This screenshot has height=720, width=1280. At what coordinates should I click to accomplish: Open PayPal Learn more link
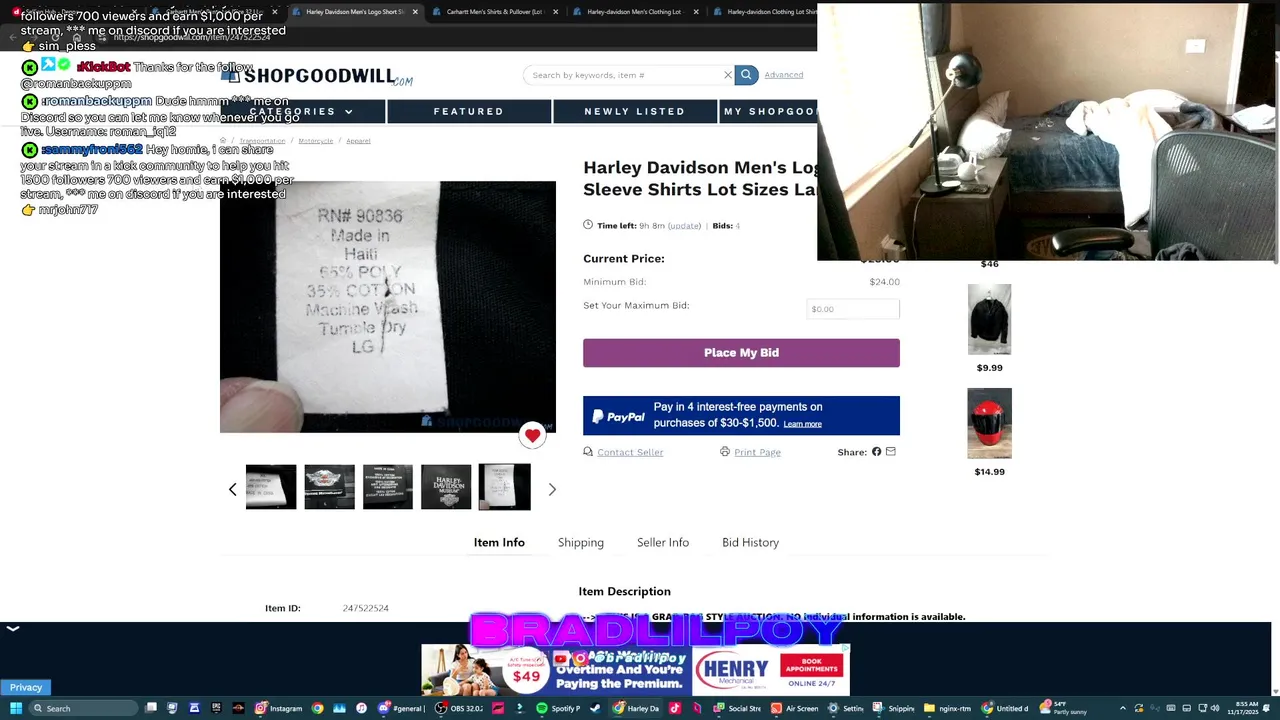[802, 424]
